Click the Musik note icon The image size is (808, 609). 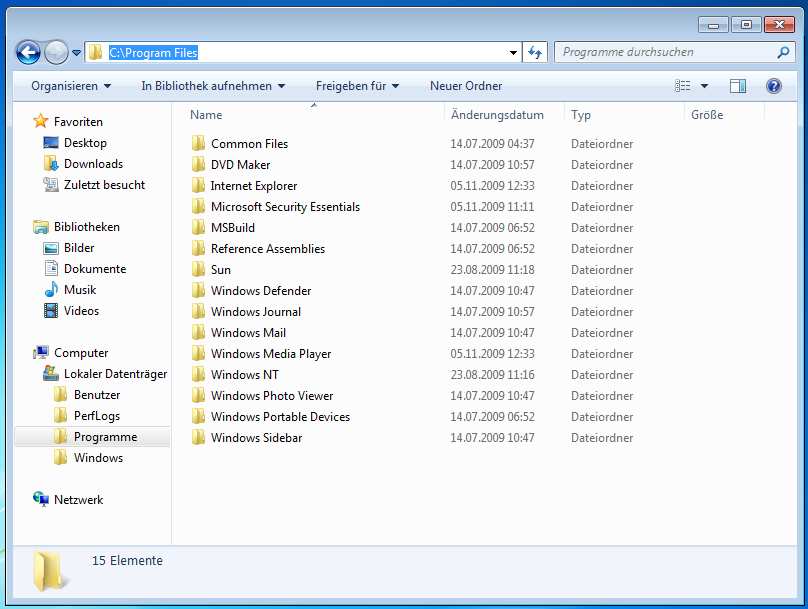[51, 290]
